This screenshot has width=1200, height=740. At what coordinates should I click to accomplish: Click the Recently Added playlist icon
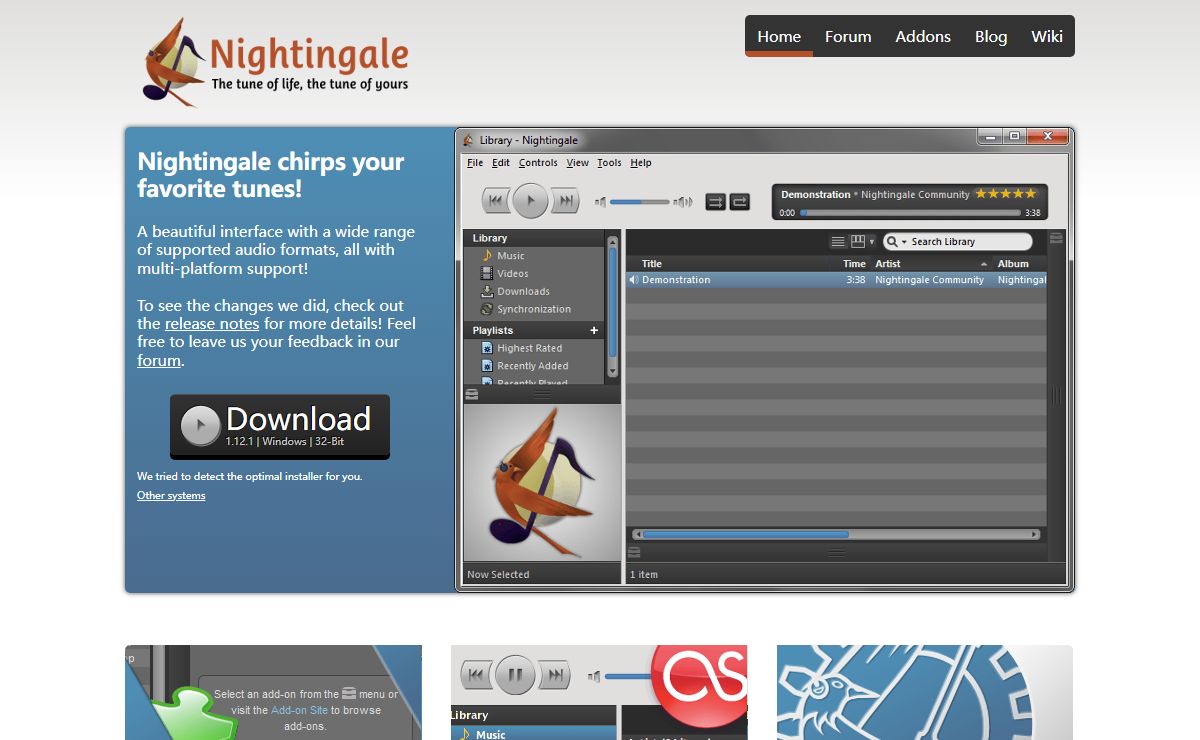487,366
